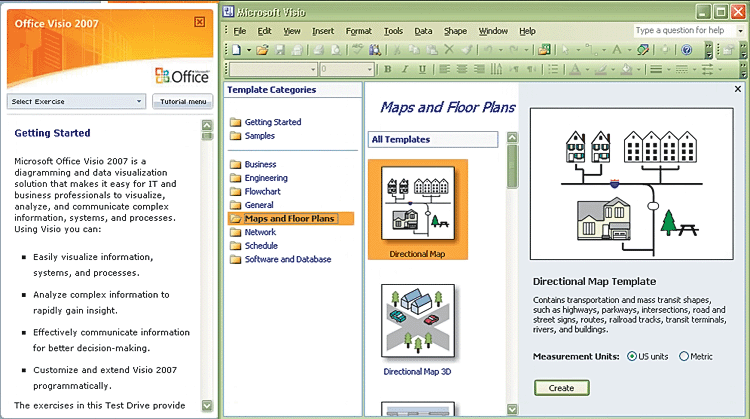The height and width of the screenshot is (419, 750).
Task: Click the Line Color pen icon
Action: coord(601,69)
